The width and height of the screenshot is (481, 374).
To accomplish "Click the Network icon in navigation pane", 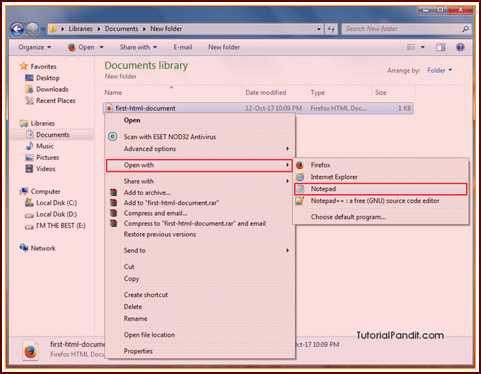I will (24, 248).
